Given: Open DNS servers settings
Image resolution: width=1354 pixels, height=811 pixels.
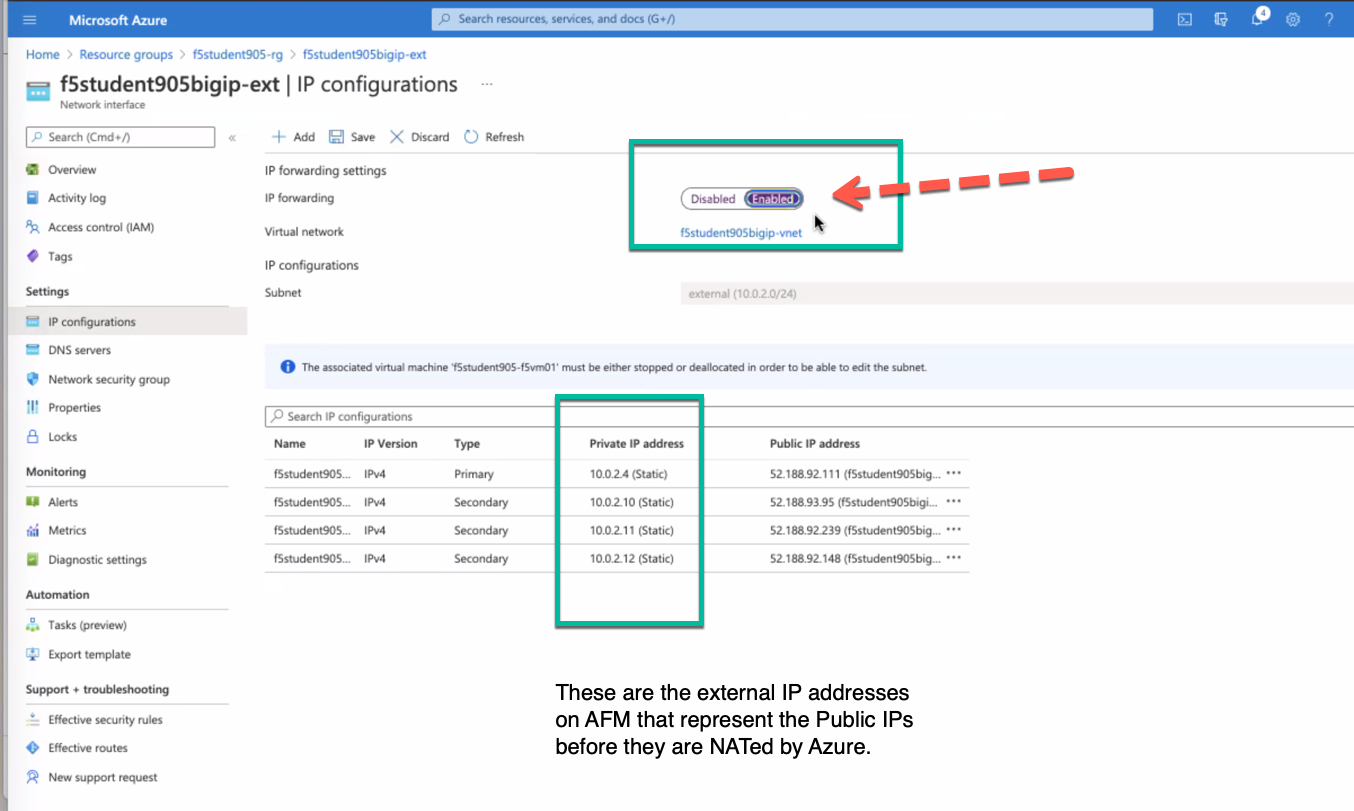Looking at the screenshot, I should tap(80, 350).
